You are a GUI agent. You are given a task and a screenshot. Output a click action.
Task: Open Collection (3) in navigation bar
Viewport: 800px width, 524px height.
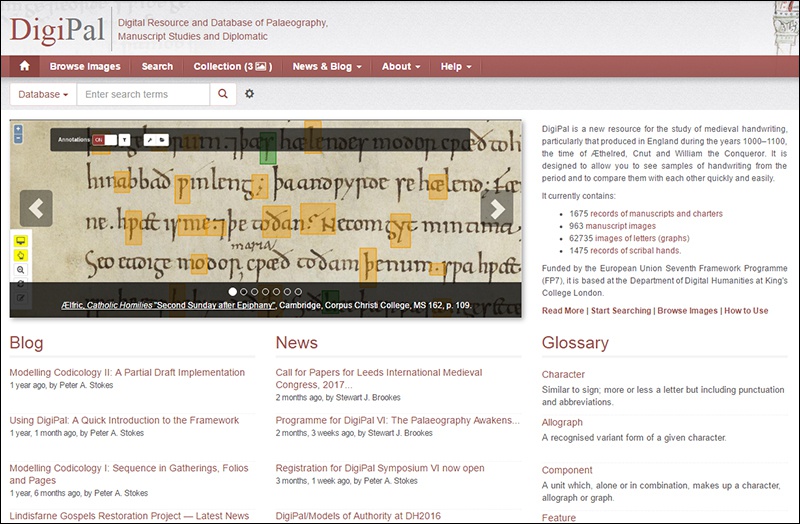pos(233,66)
